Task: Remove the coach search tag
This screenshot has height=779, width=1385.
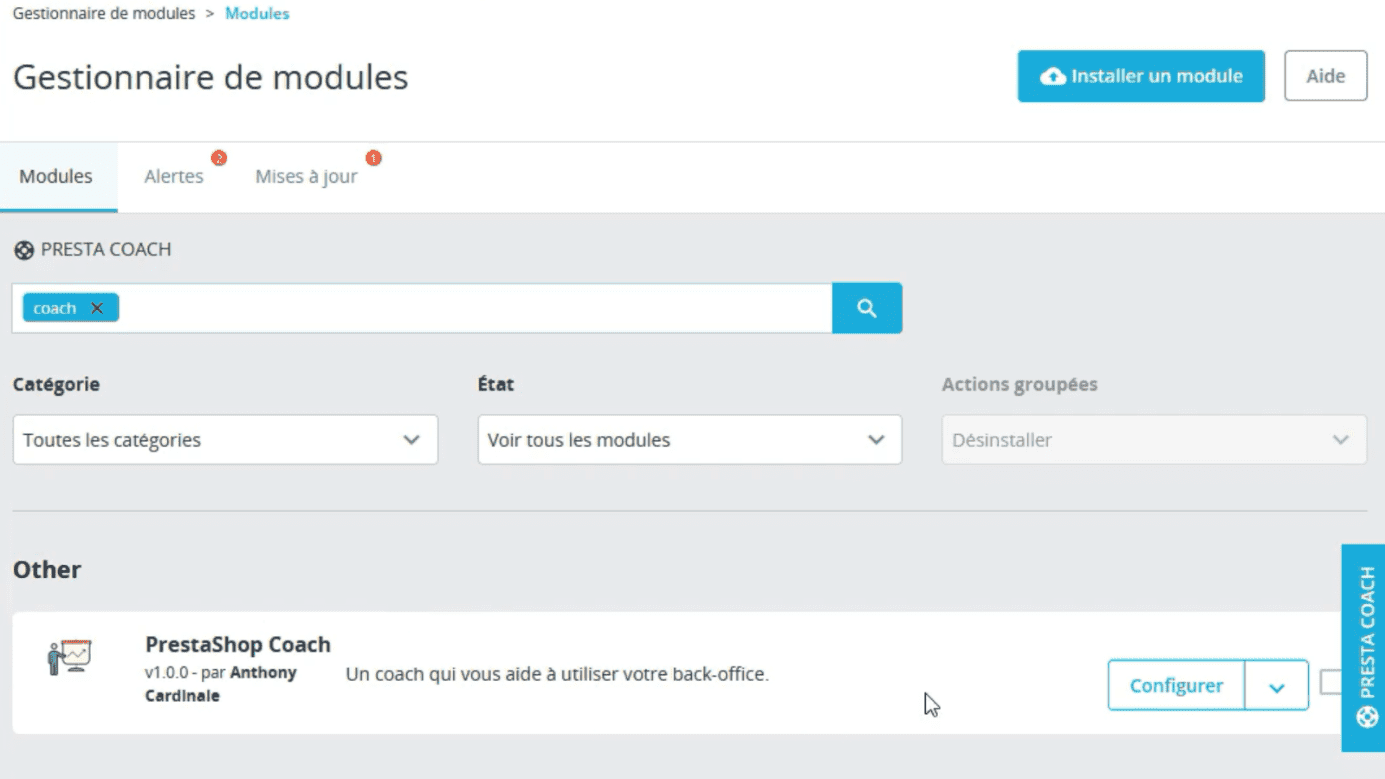Action: coord(97,308)
